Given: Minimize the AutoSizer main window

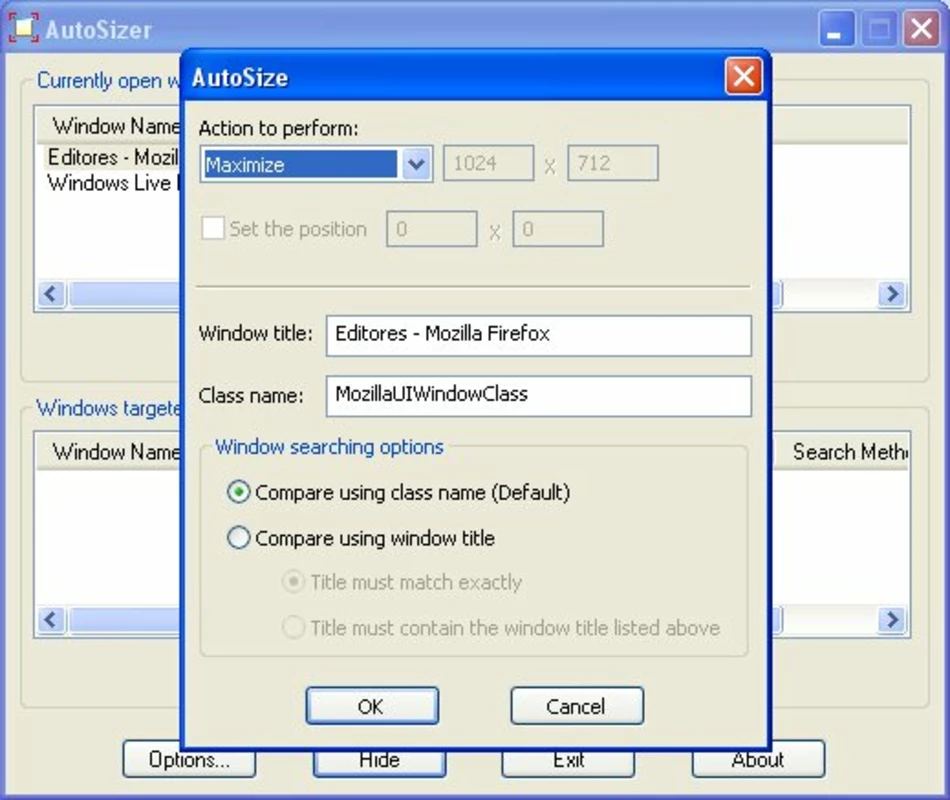Looking at the screenshot, I should (x=837, y=28).
